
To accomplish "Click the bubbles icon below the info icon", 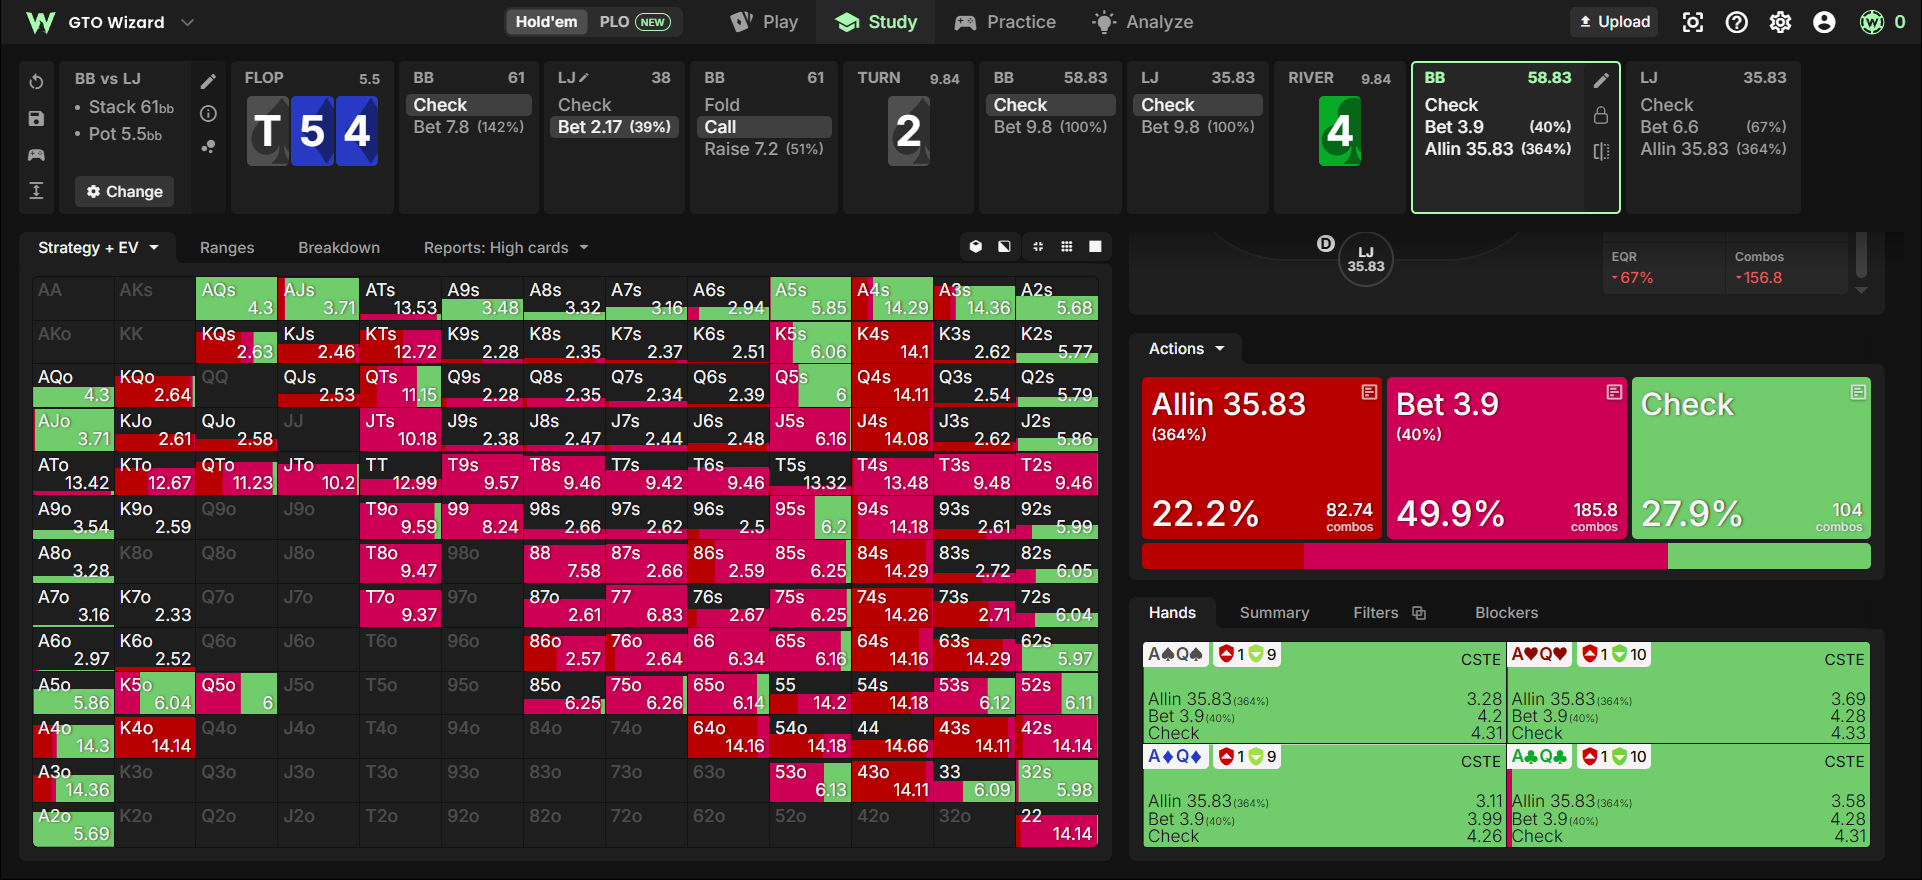I will click(x=208, y=146).
